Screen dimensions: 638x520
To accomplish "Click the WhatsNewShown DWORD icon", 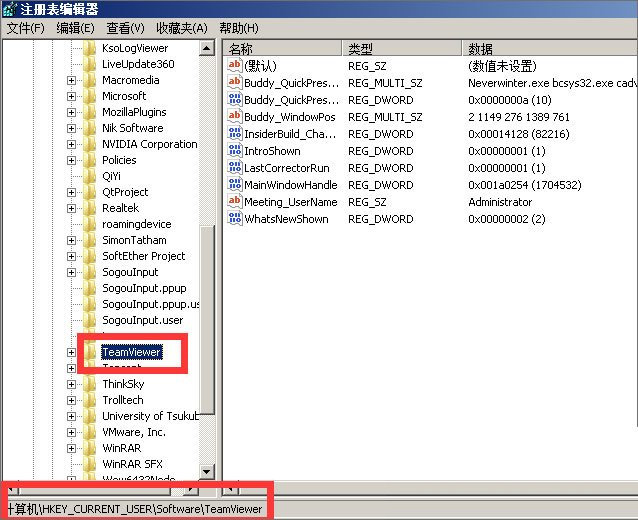I will pyautogui.click(x=235, y=218).
